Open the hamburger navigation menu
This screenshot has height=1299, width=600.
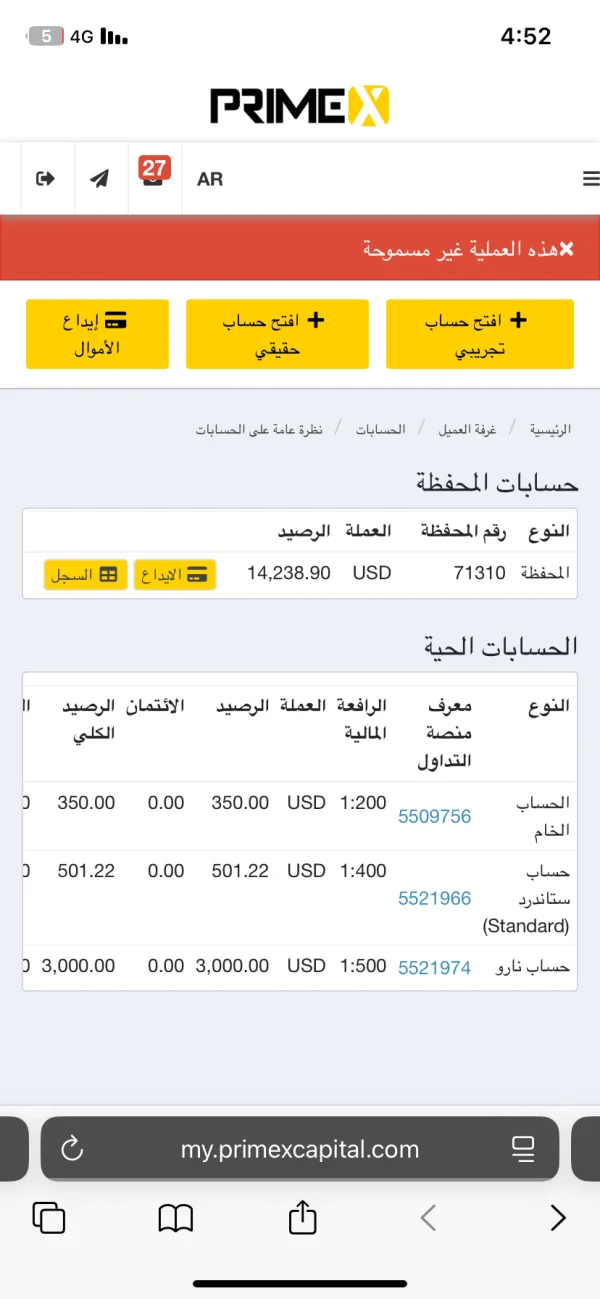click(590, 179)
